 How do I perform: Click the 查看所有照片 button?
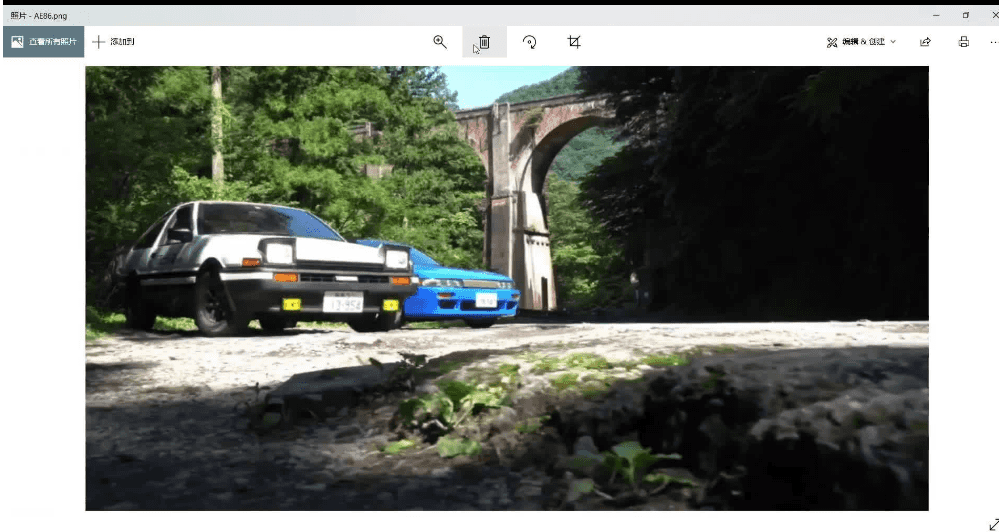(43, 42)
